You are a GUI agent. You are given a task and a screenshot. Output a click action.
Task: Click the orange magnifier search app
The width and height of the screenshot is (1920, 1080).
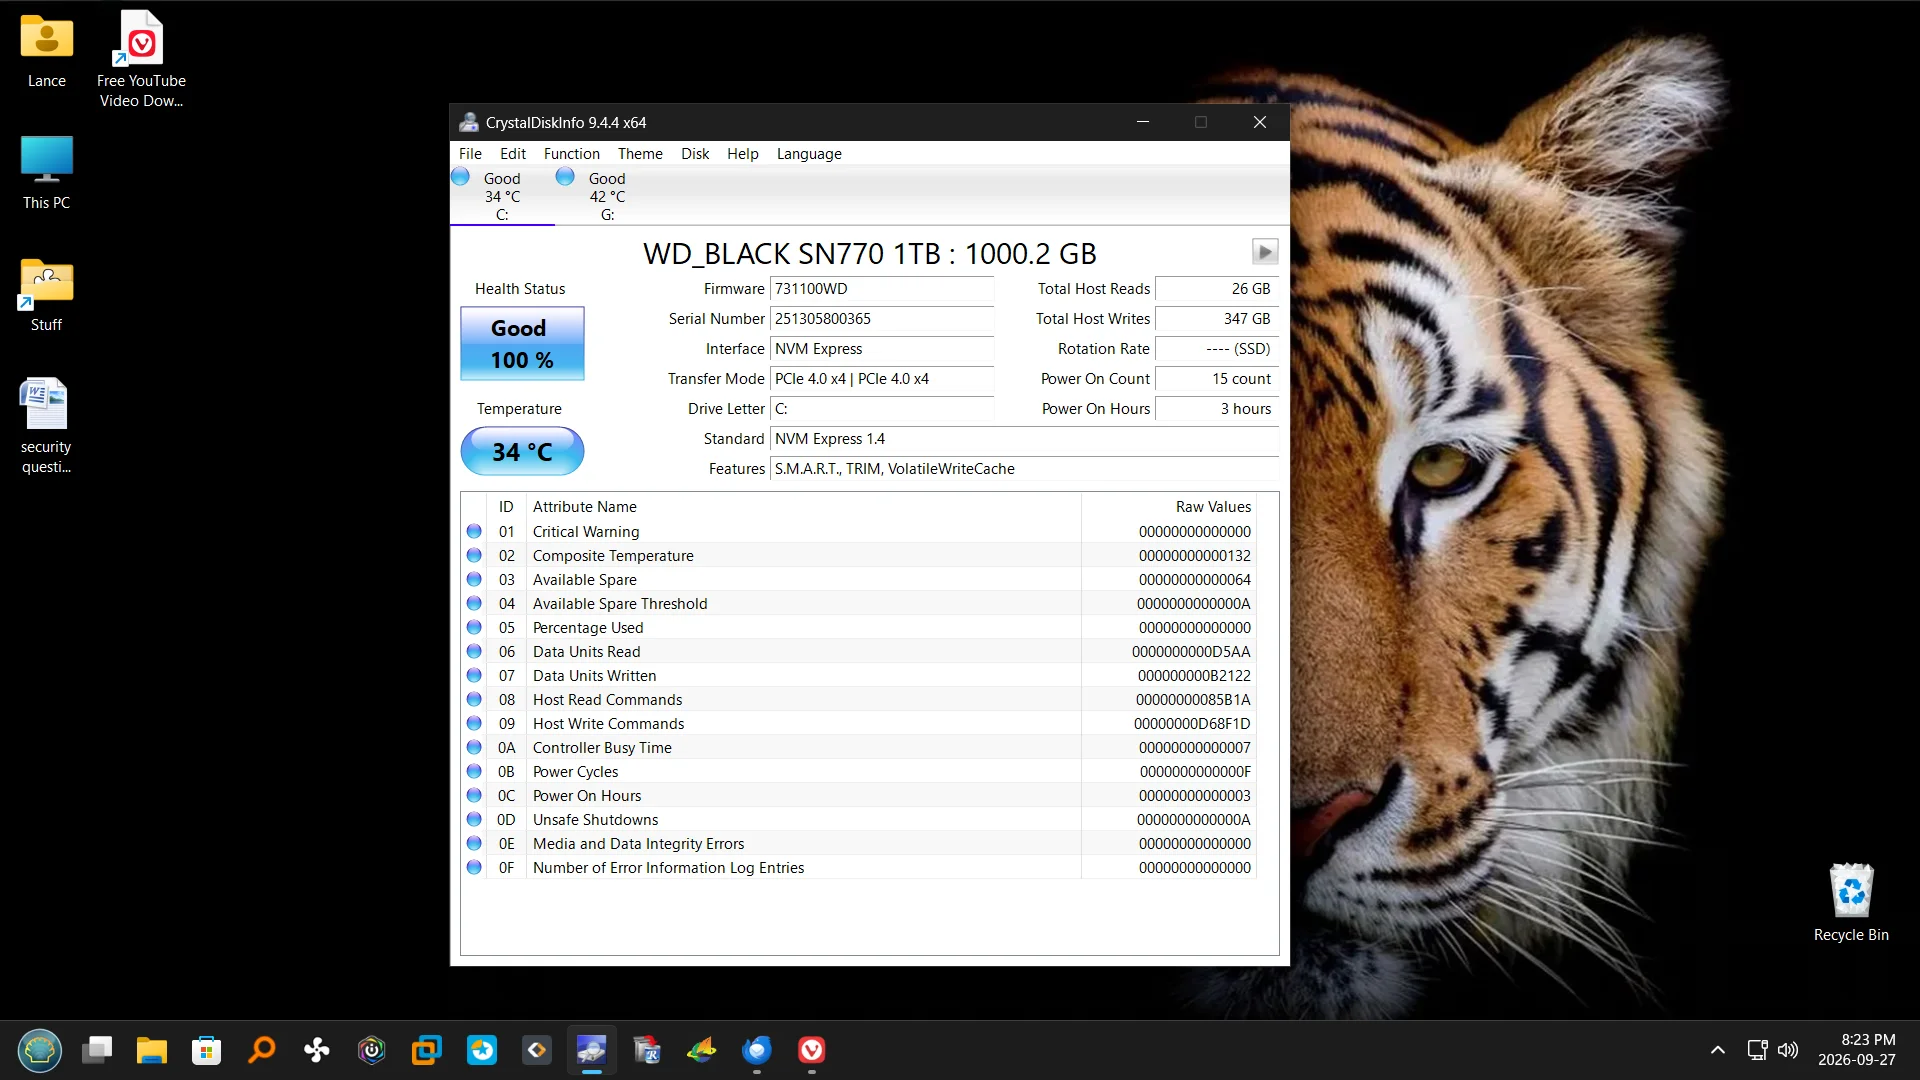tap(262, 1050)
